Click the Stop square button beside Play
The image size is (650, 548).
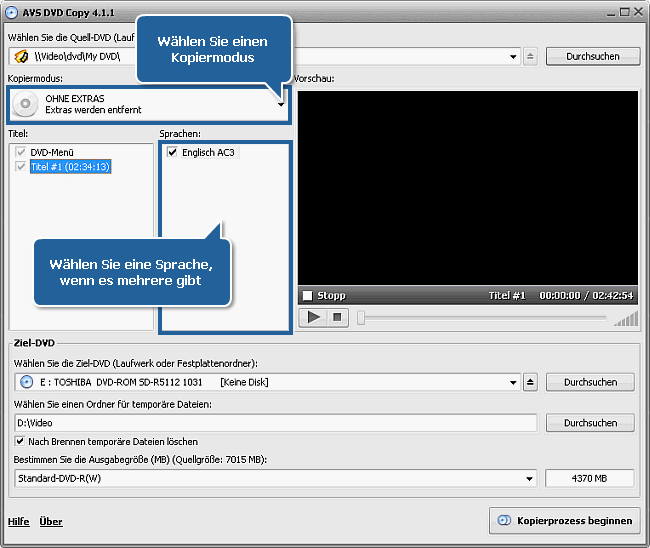(x=337, y=318)
